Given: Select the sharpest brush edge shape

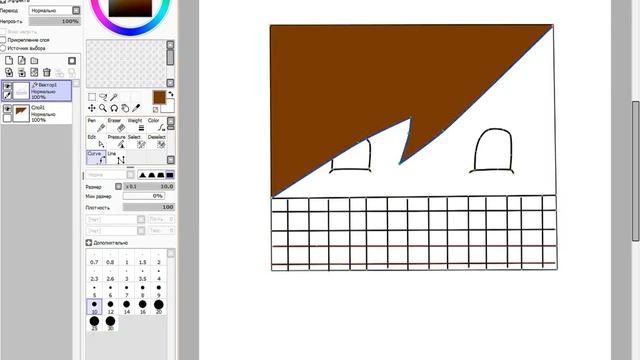Looking at the screenshot, I should [x=142, y=175].
